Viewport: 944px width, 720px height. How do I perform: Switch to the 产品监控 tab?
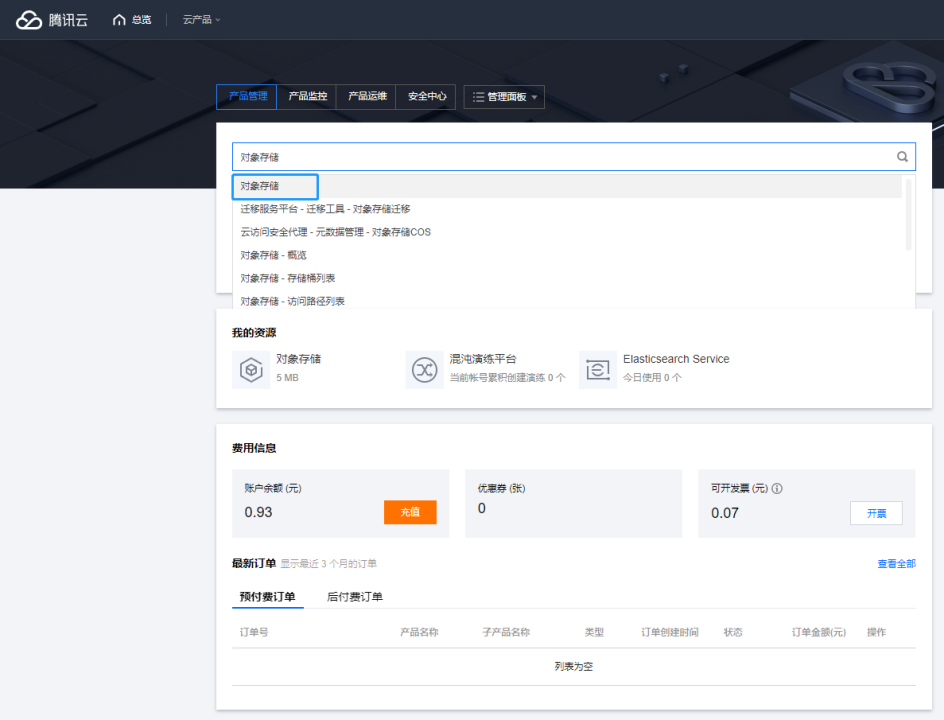click(x=307, y=97)
